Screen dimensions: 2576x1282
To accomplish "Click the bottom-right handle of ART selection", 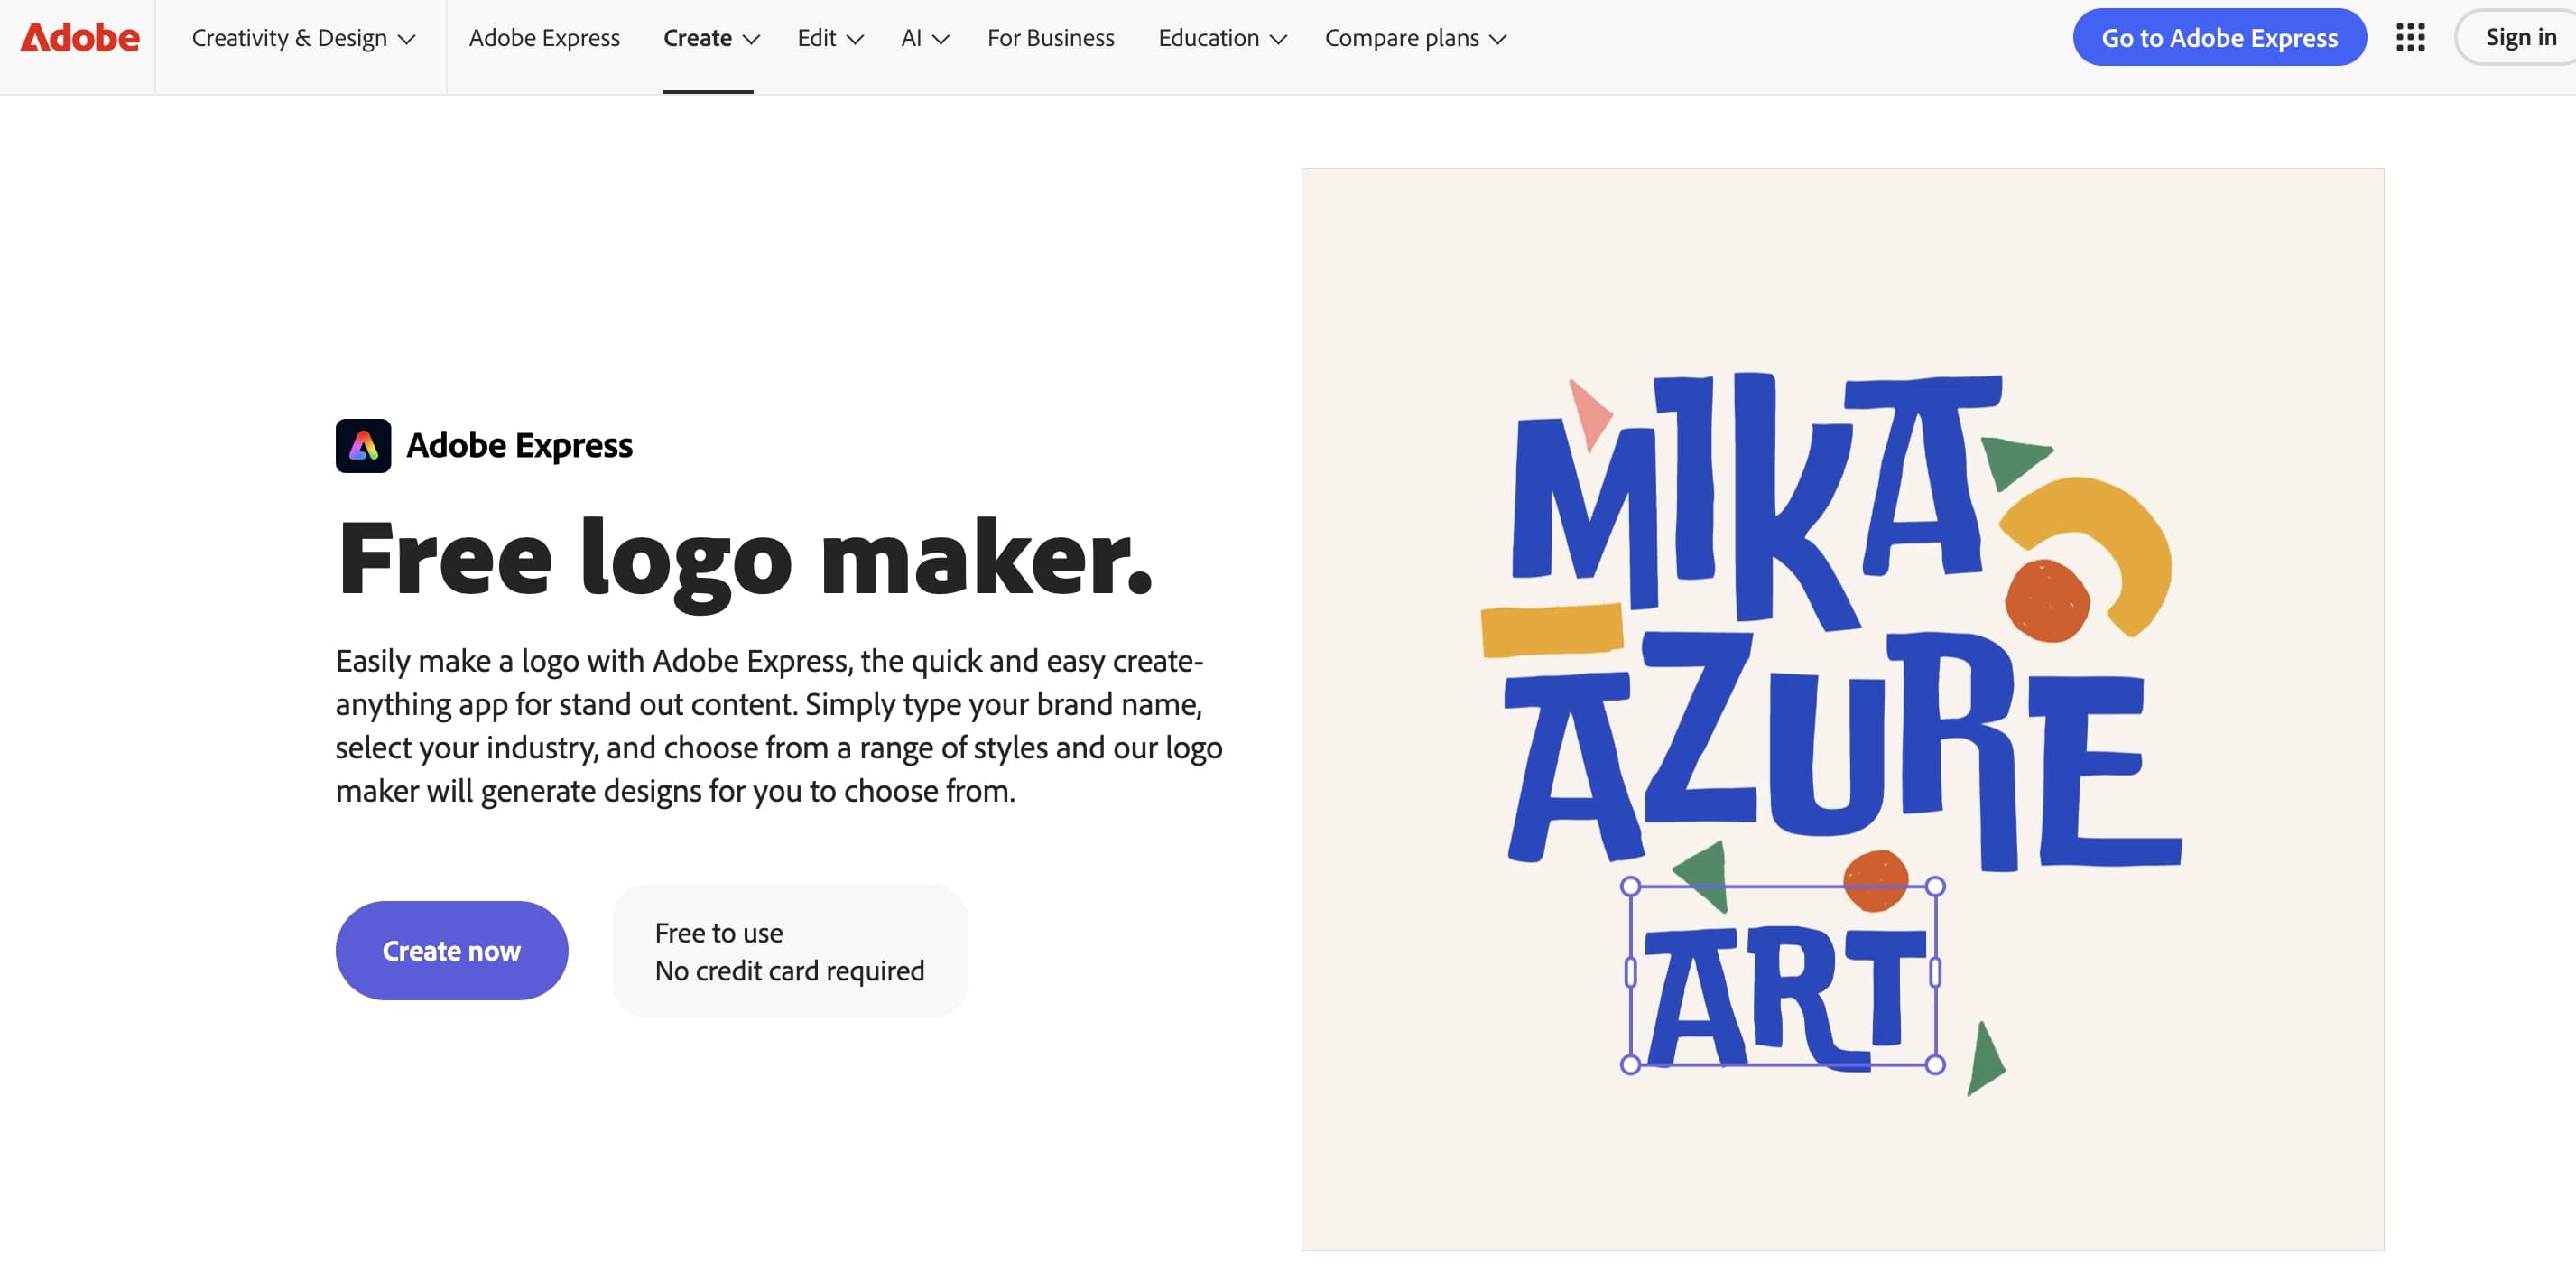I will click(1935, 1064).
